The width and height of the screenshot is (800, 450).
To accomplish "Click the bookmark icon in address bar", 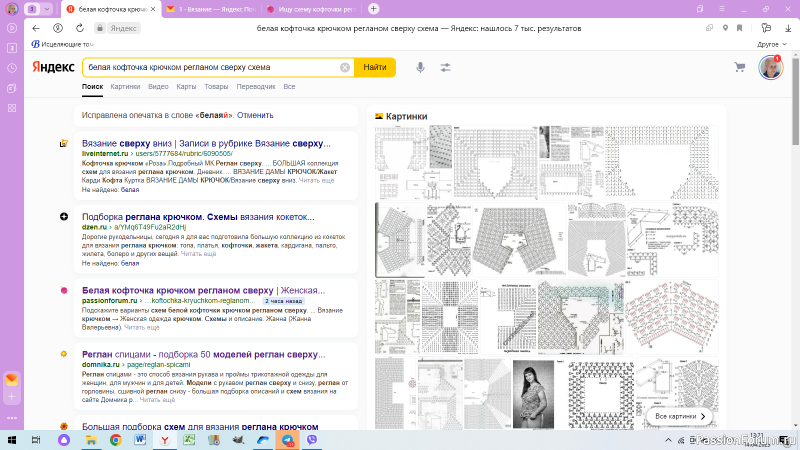I will point(739,29).
